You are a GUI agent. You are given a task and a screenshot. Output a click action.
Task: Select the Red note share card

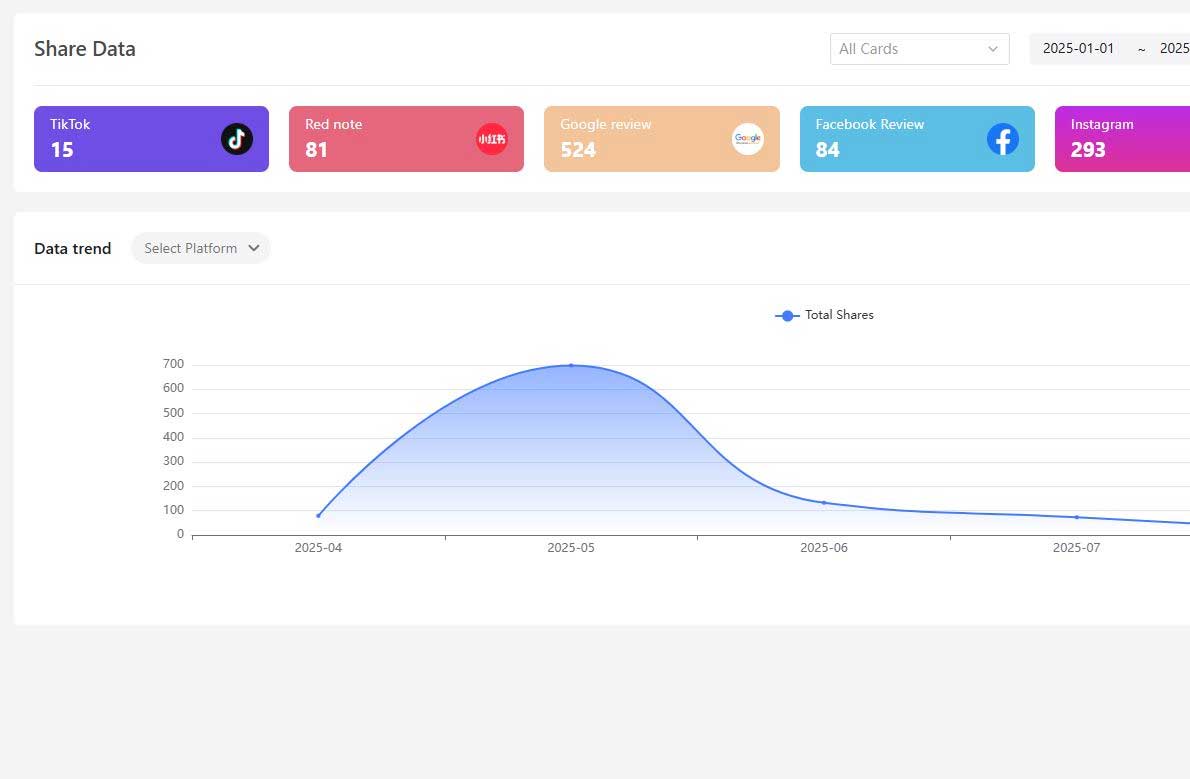click(x=406, y=139)
